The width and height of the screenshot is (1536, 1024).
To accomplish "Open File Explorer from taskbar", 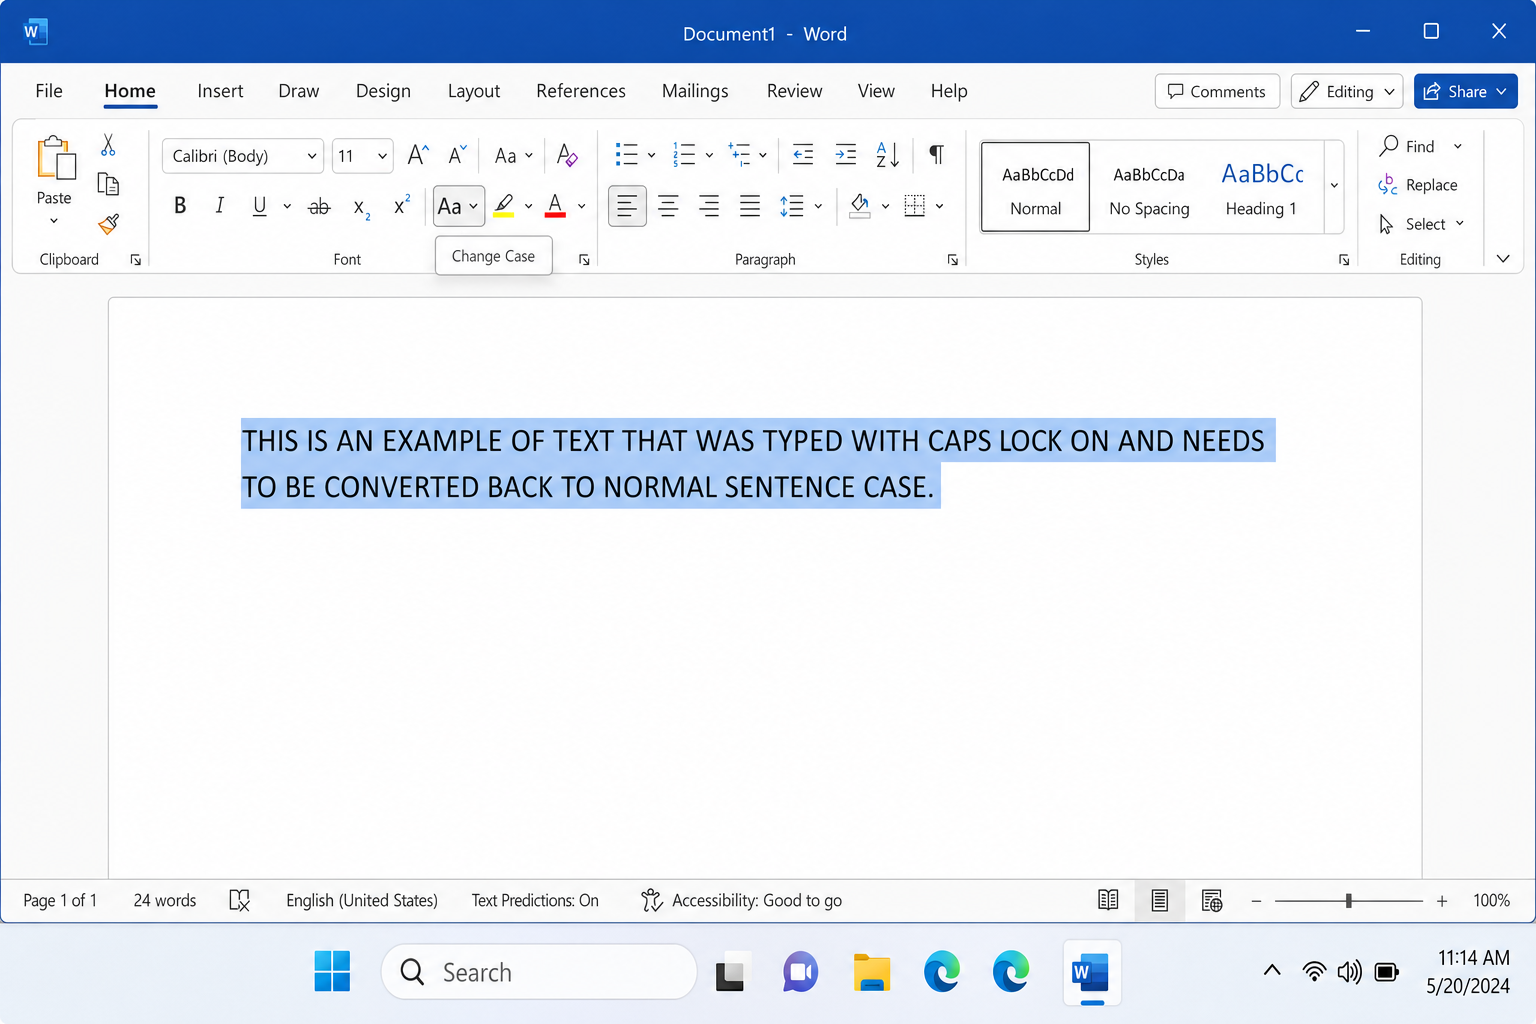I will tap(872, 972).
